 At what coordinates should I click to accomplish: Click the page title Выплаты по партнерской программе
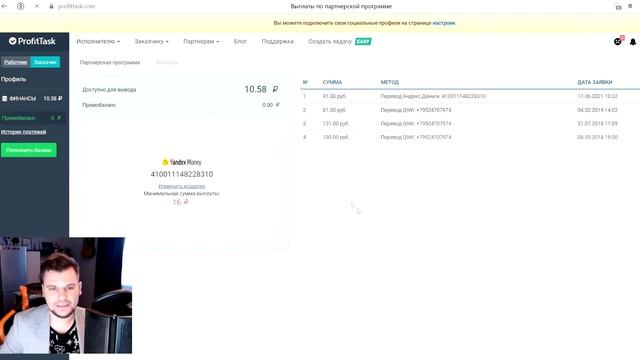pos(341,6)
